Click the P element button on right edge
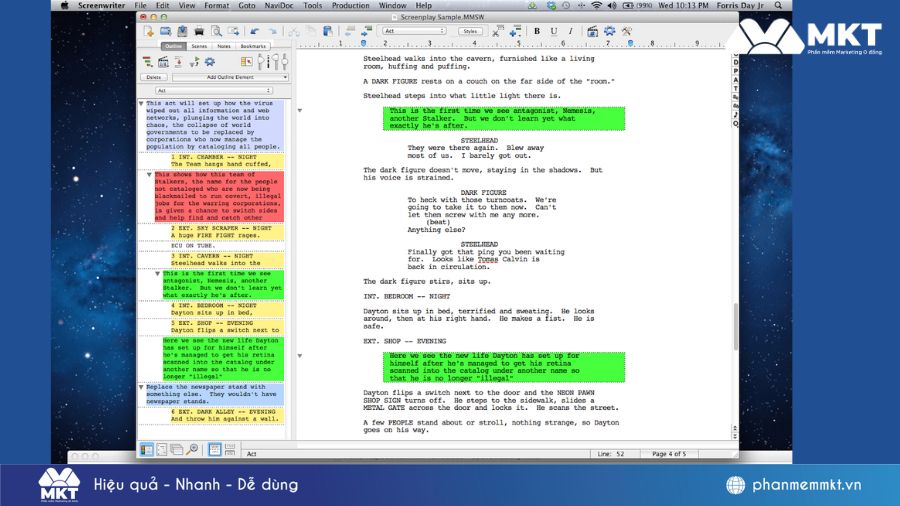Viewport: 900px width, 506px height. [736, 71]
